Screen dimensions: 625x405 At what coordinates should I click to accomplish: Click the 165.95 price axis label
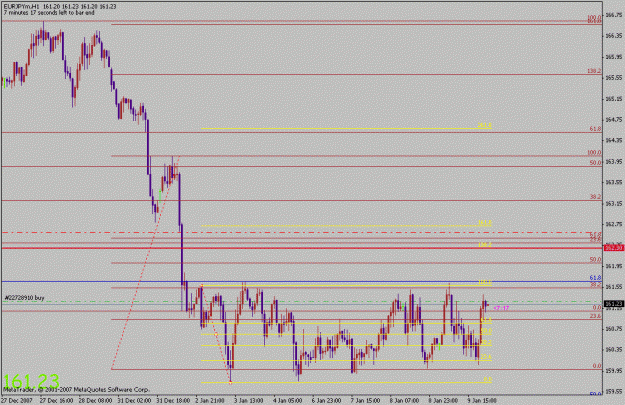614,57
